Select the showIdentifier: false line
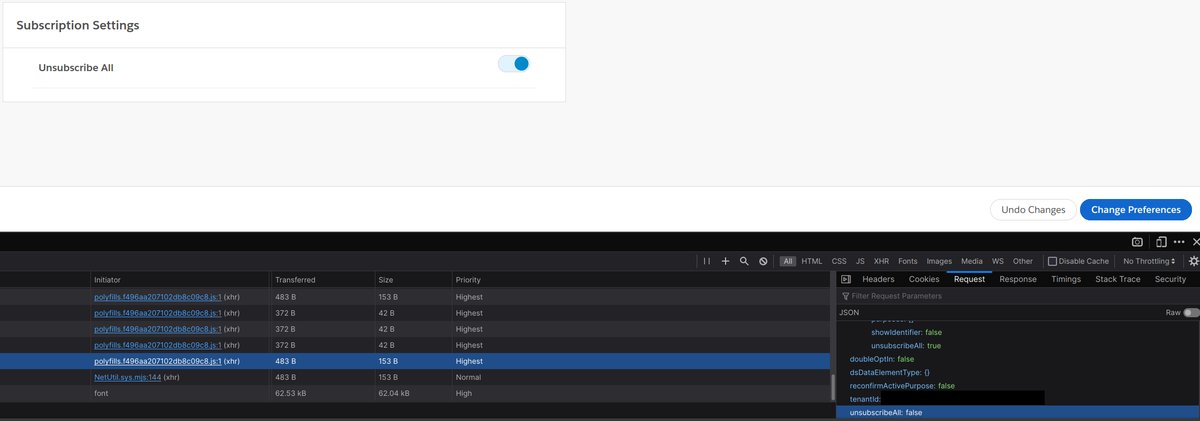Viewport: 1200px width, 421px height. (906, 332)
